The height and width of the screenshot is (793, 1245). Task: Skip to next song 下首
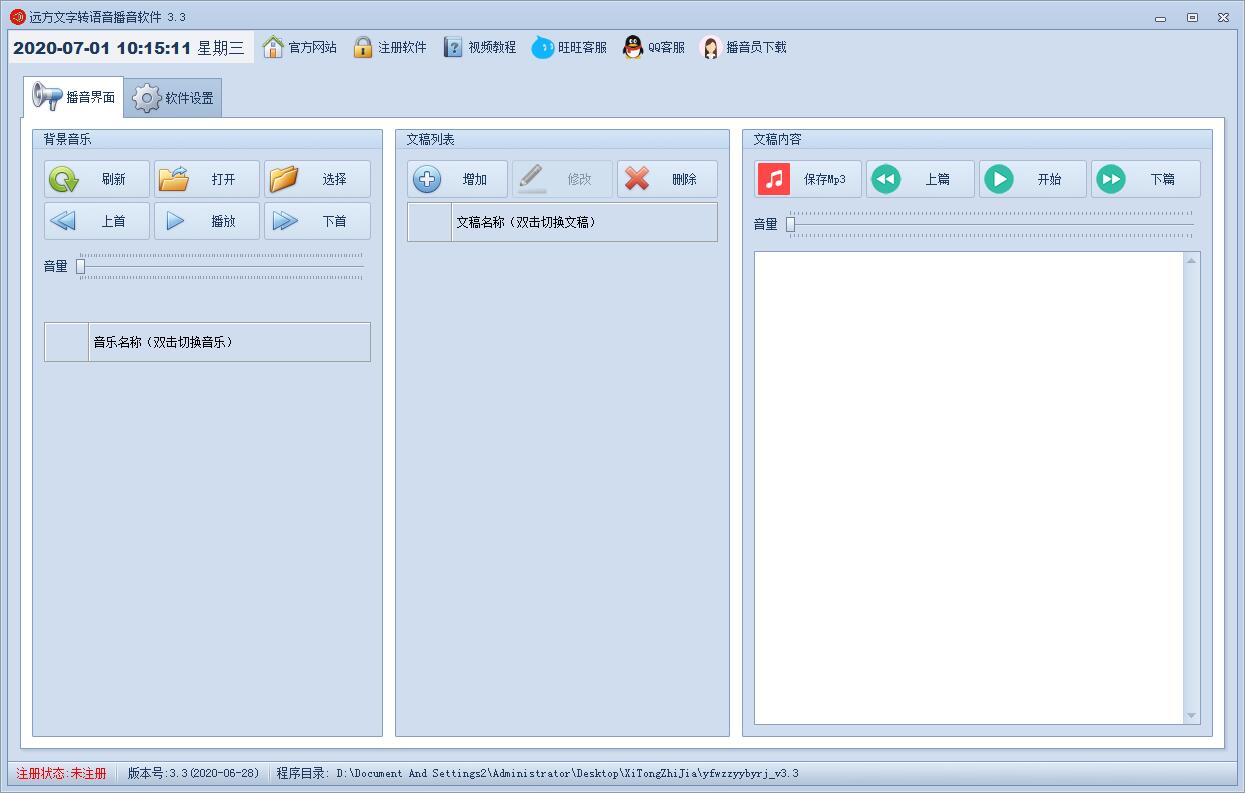coord(317,221)
